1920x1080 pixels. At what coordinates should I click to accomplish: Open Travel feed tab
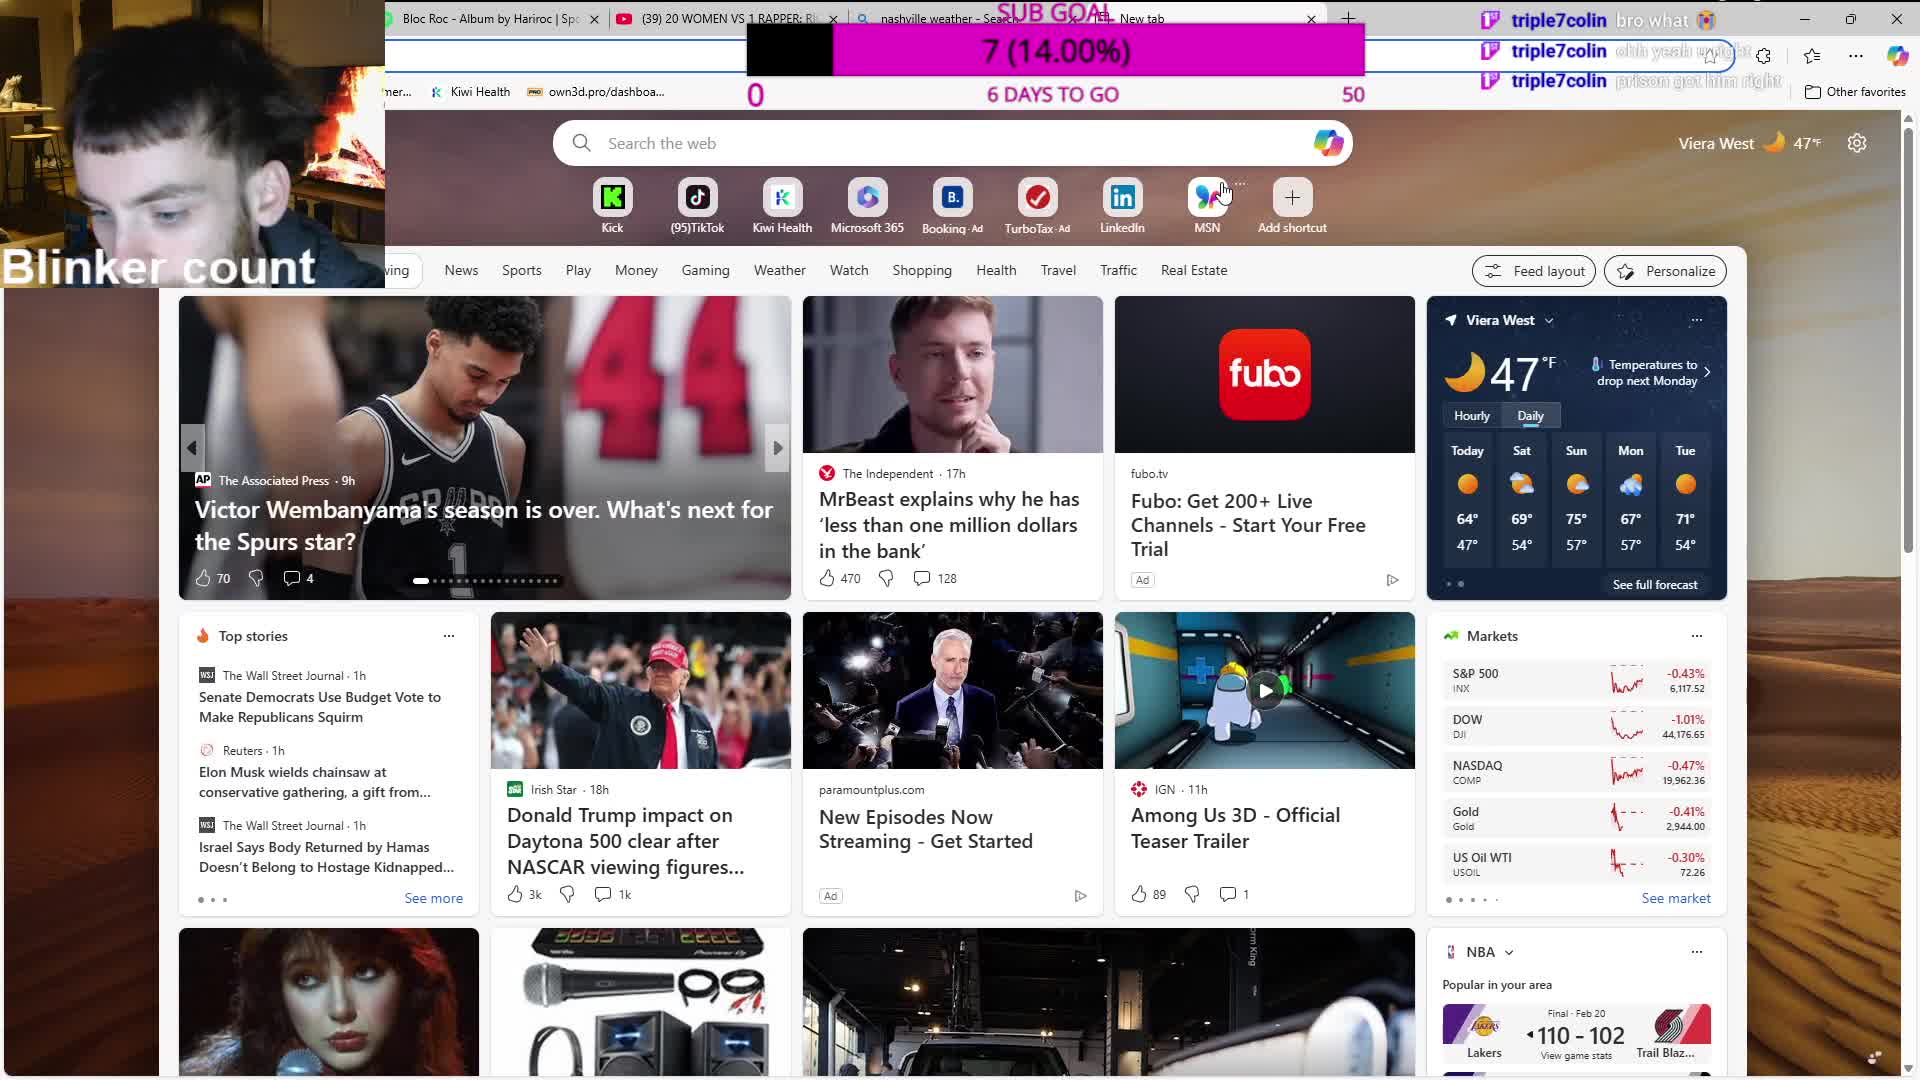click(x=1058, y=270)
